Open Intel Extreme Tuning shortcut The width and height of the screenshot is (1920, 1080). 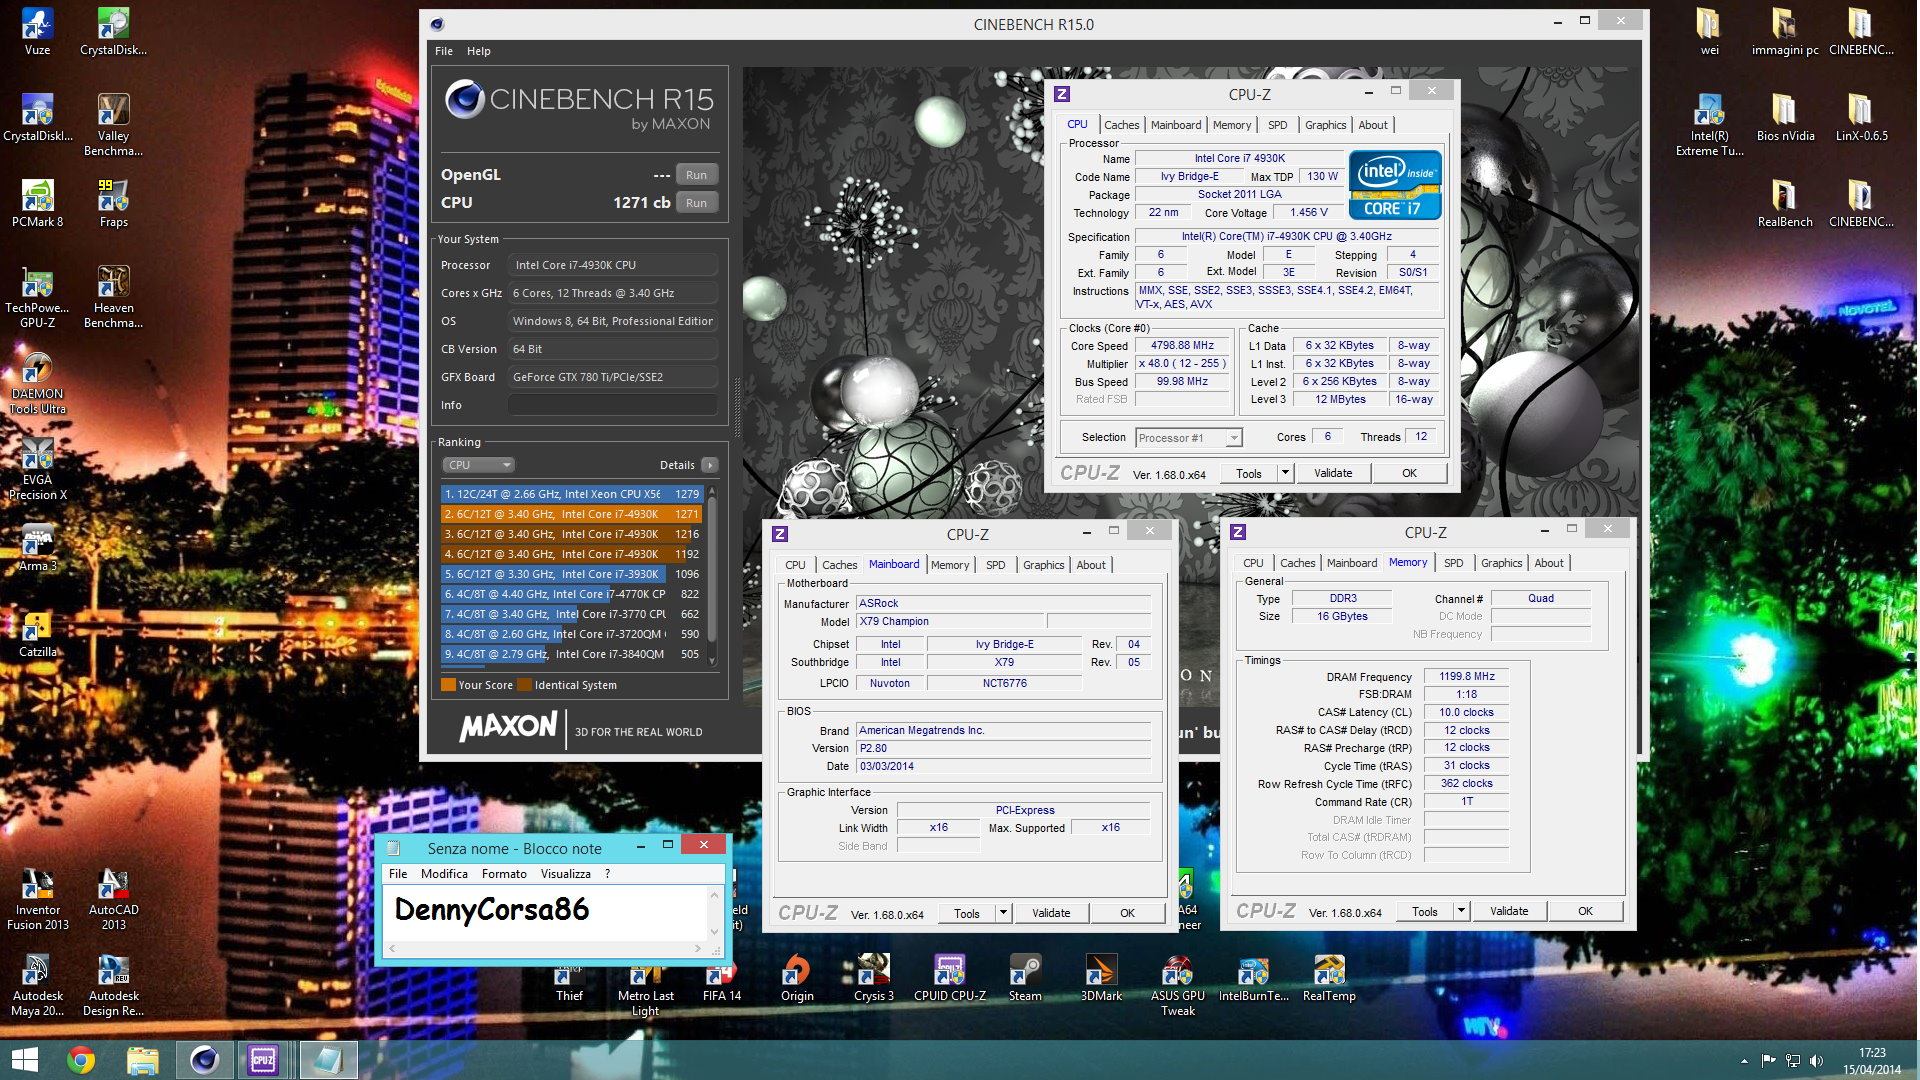(1709, 125)
